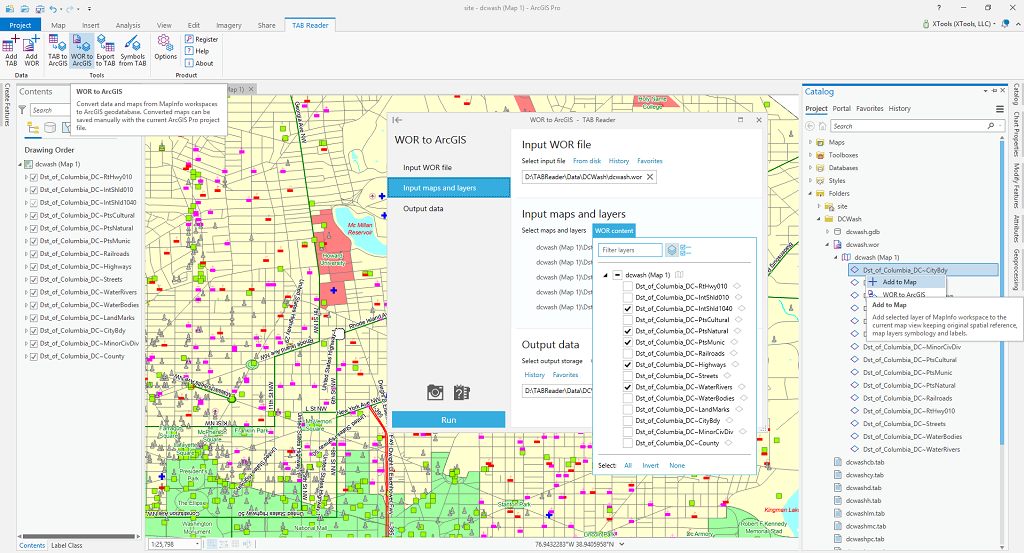The width and height of the screenshot is (1024, 553).
Task: Click the Catalog pane menu hamburger icon
Action: click(x=999, y=109)
